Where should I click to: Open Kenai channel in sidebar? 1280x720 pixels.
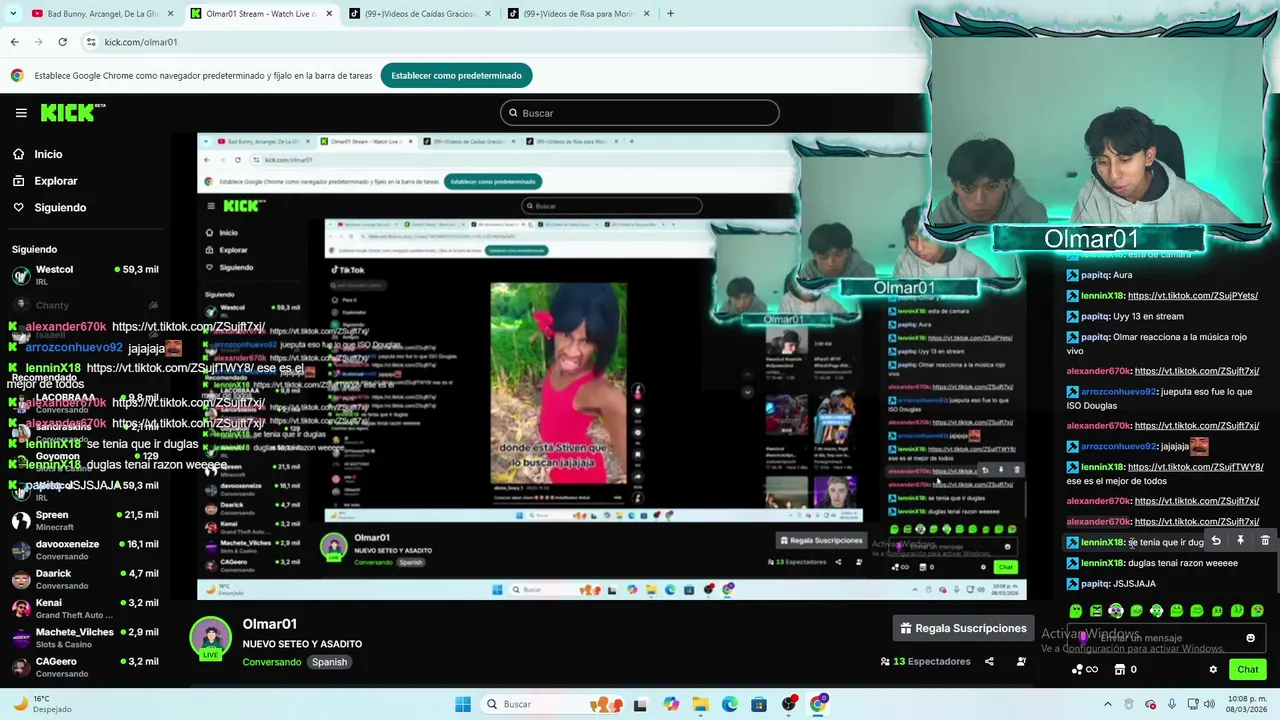tap(85, 608)
